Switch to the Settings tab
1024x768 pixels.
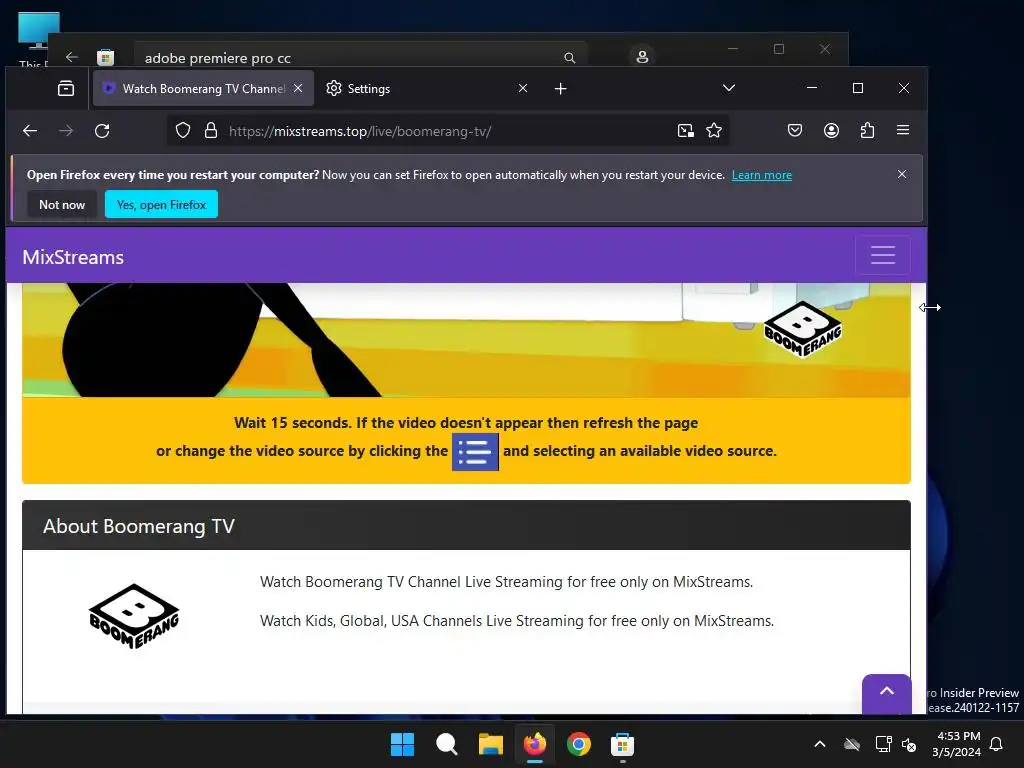pos(418,88)
